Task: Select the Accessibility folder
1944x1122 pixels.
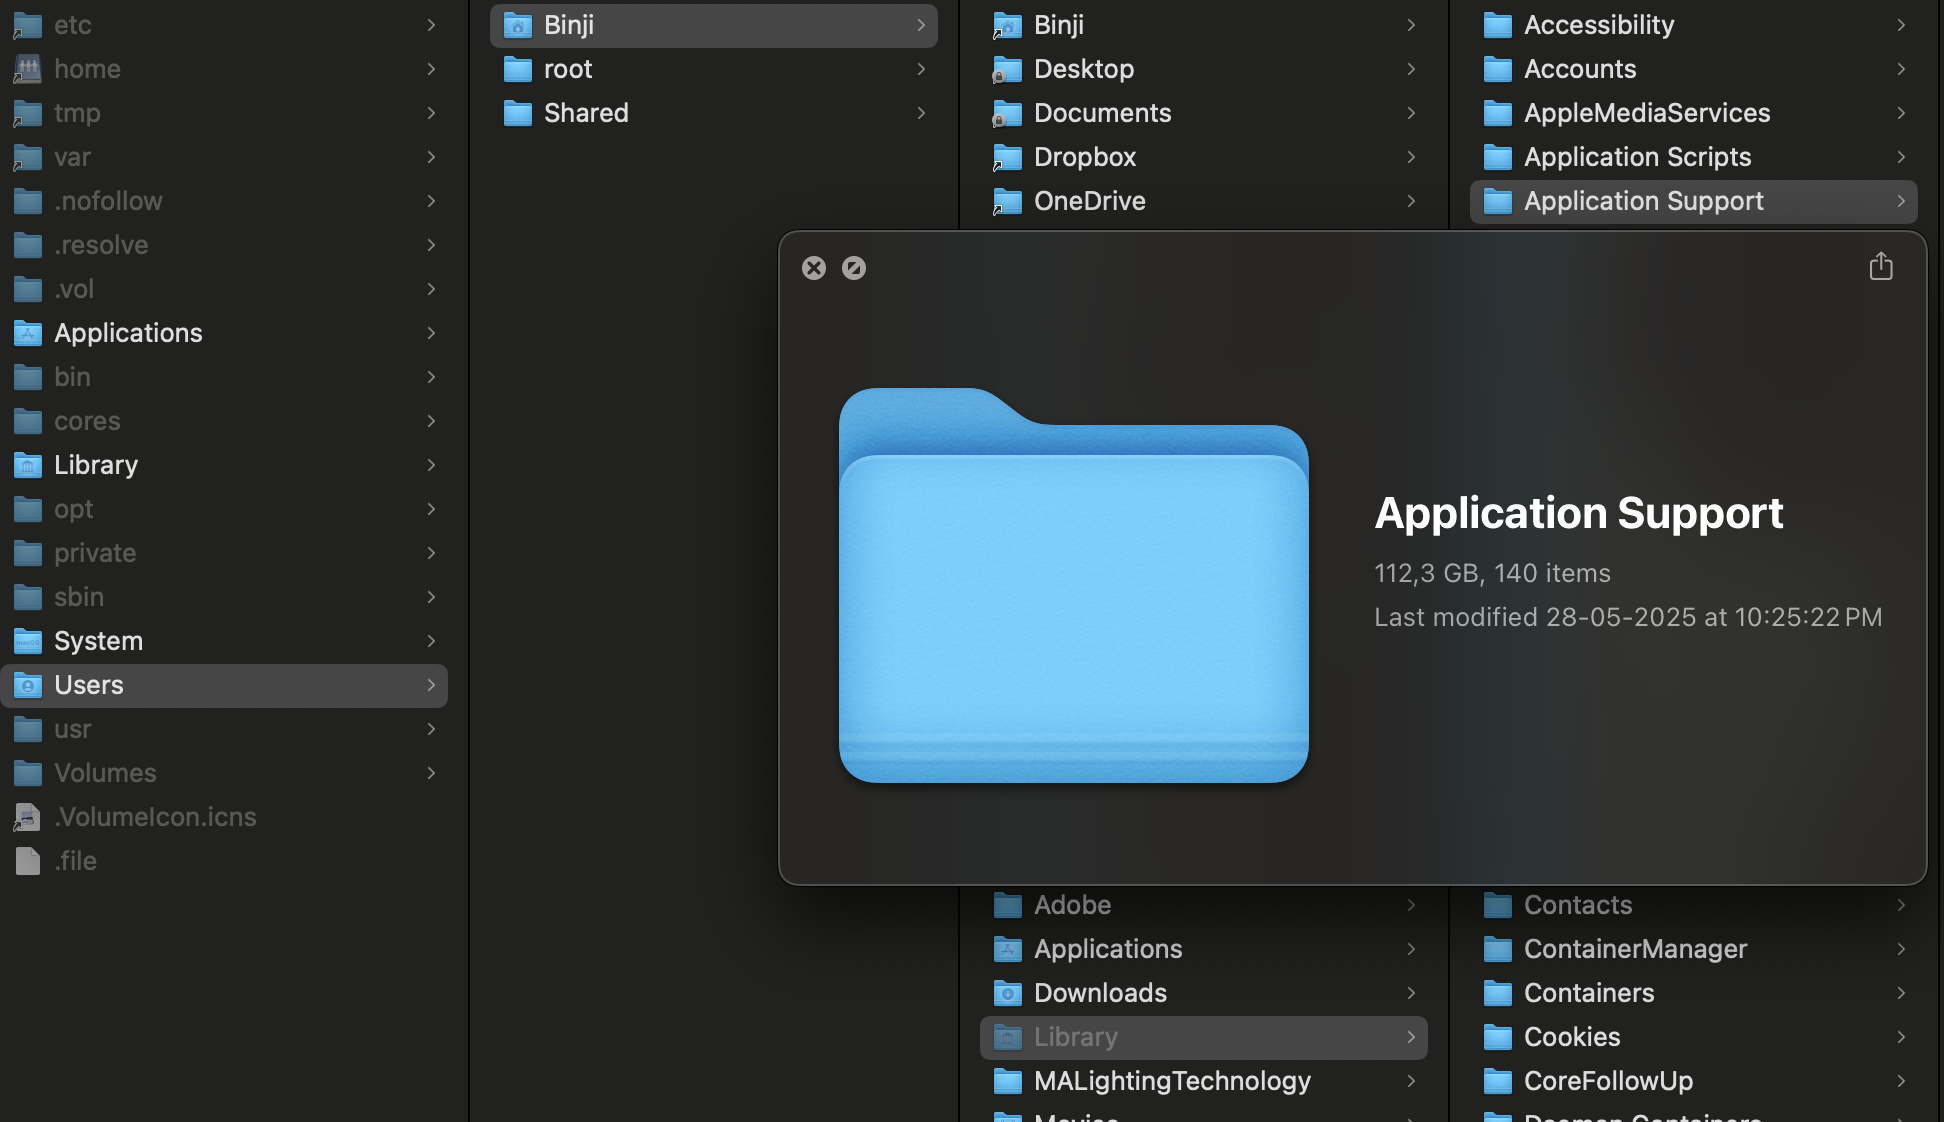Action: (1598, 25)
